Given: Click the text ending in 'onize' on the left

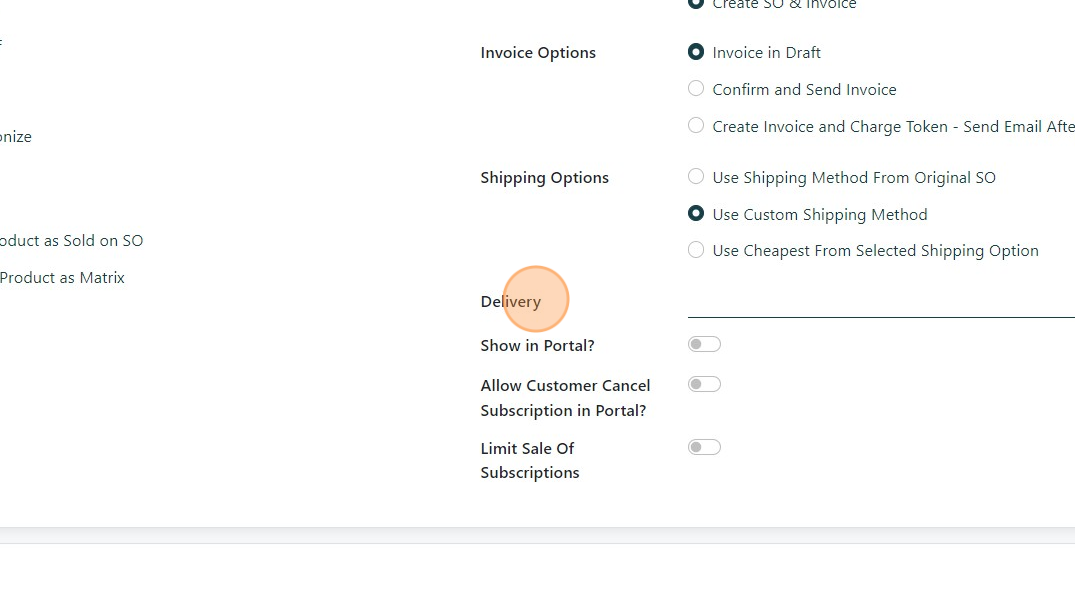Looking at the screenshot, I should (16, 137).
